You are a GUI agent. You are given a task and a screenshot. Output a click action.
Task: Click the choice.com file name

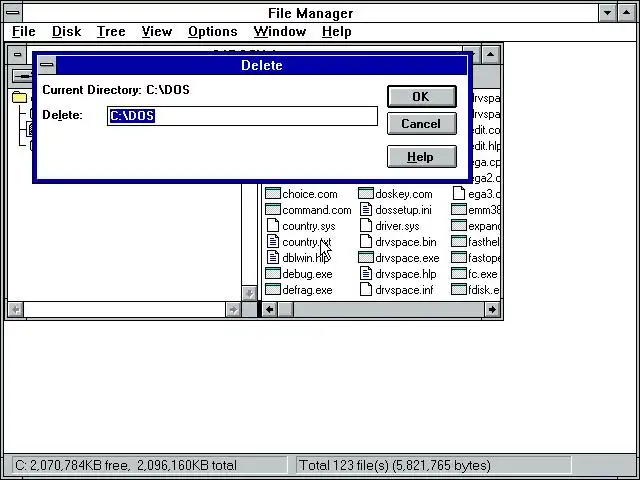(x=310, y=194)
